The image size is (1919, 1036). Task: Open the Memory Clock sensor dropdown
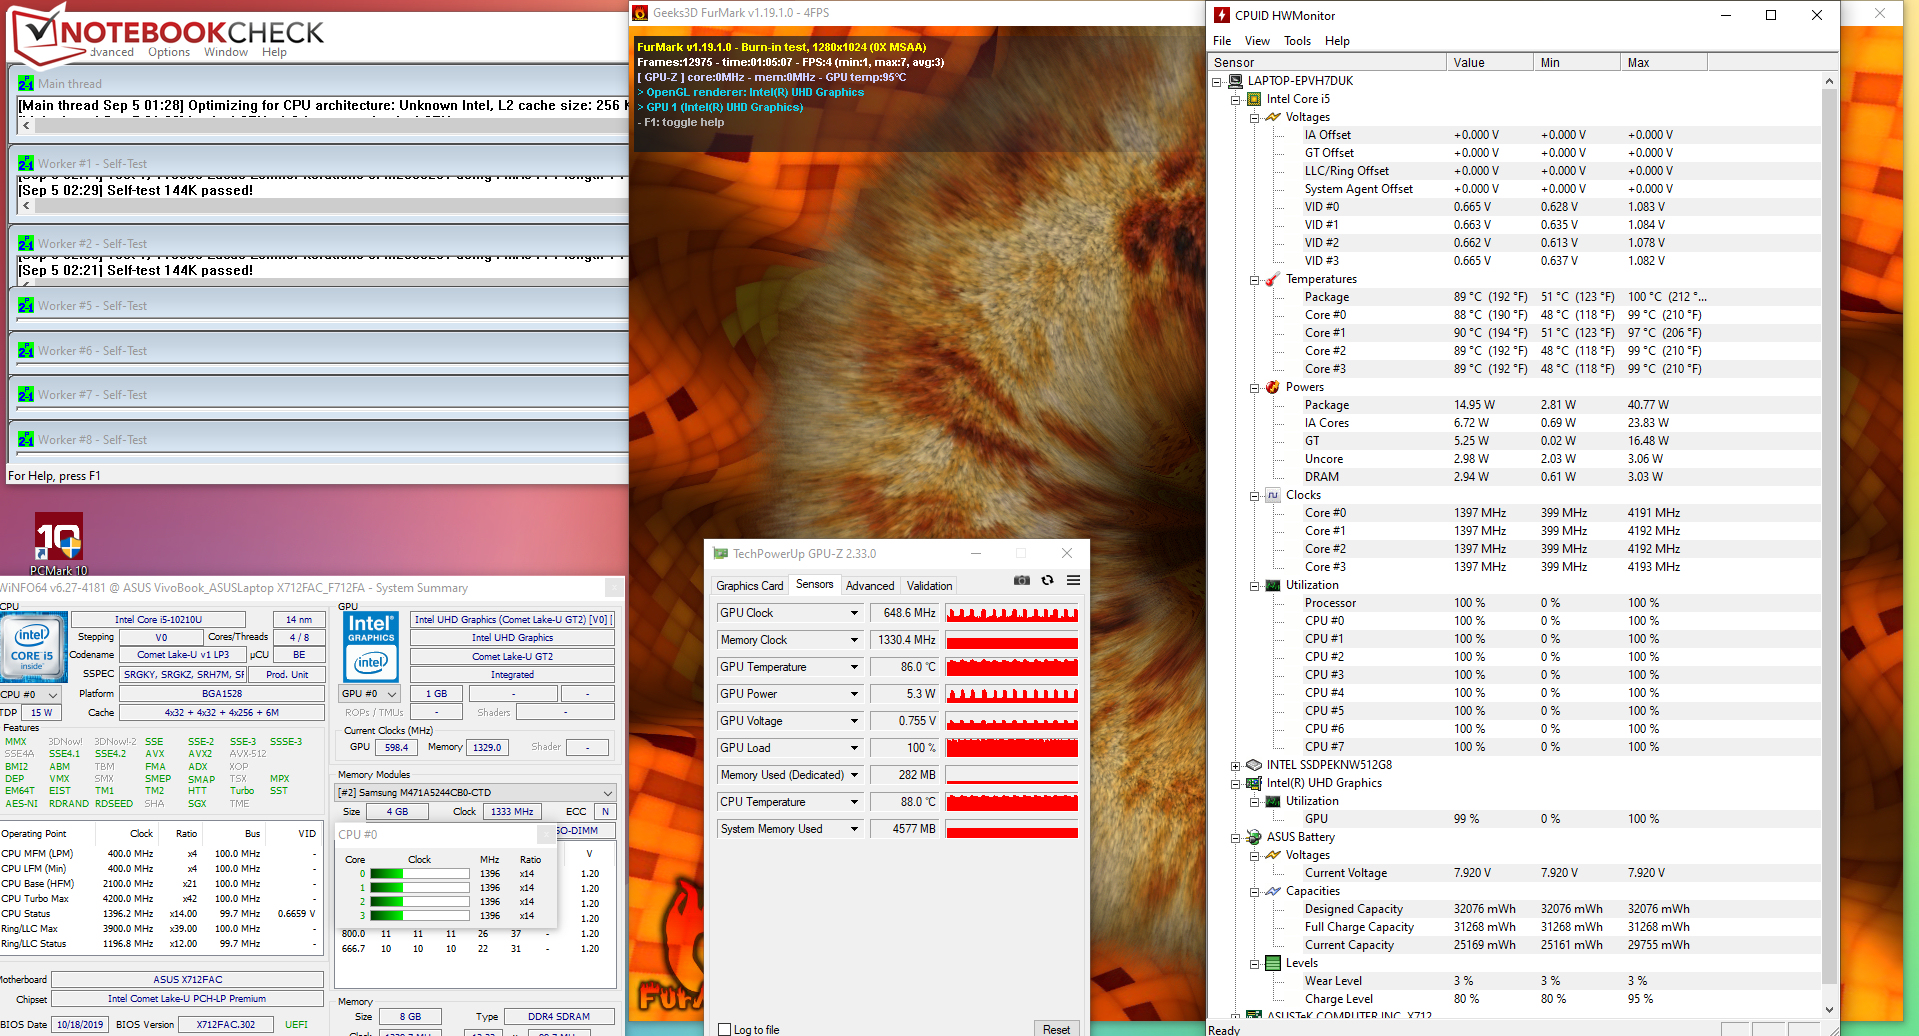(x=854, y=640)
